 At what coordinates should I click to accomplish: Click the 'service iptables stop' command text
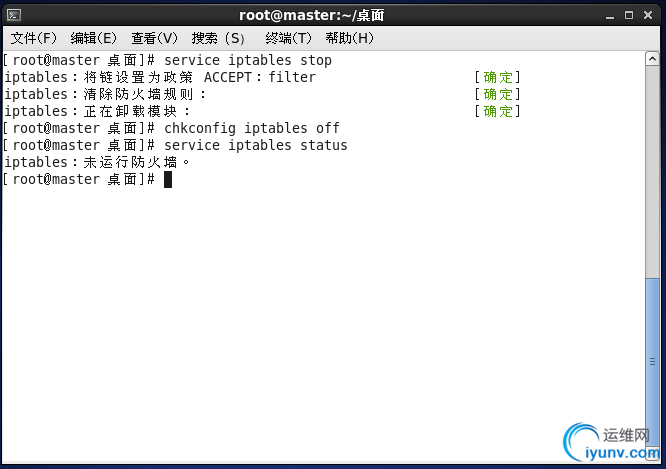tap(248, 60)
